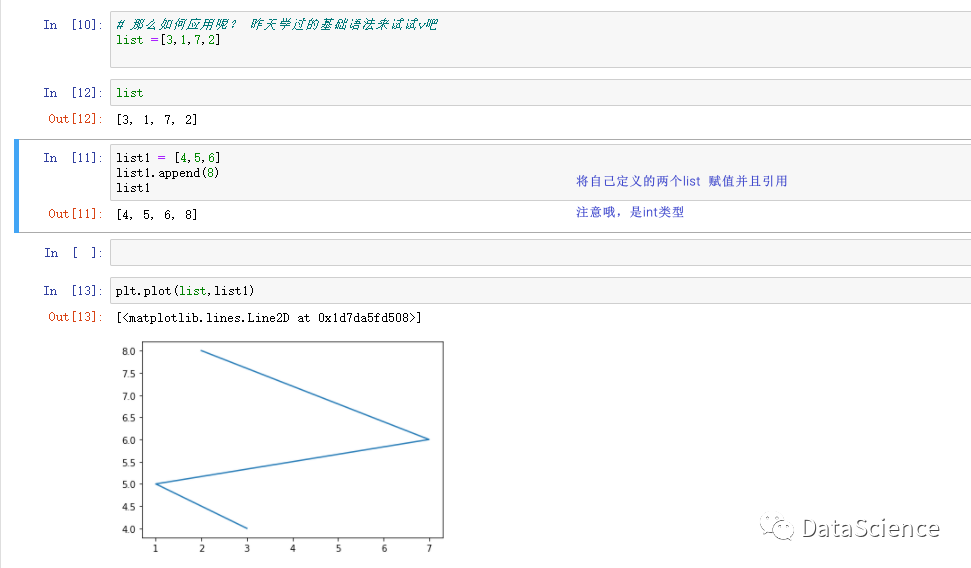Image resolution: width=971 pixels, height=568 pixels.
Task: Click the plt.plot(list,list1) code cell
Action: click(x=538, y=291)
